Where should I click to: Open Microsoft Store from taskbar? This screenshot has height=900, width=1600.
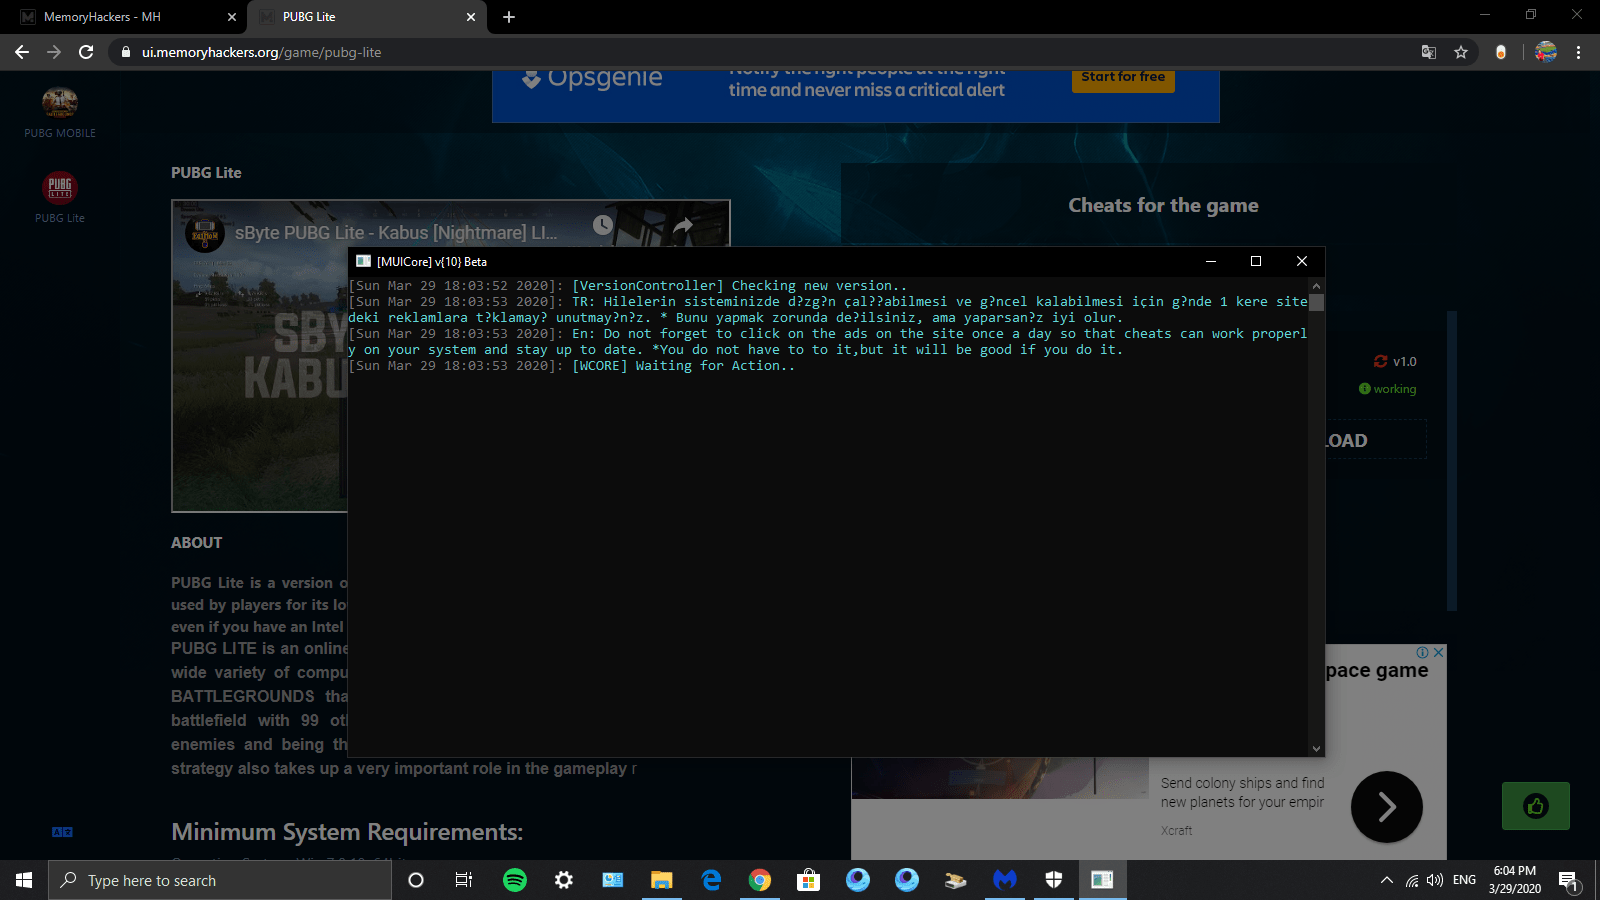tap(808, 880)
